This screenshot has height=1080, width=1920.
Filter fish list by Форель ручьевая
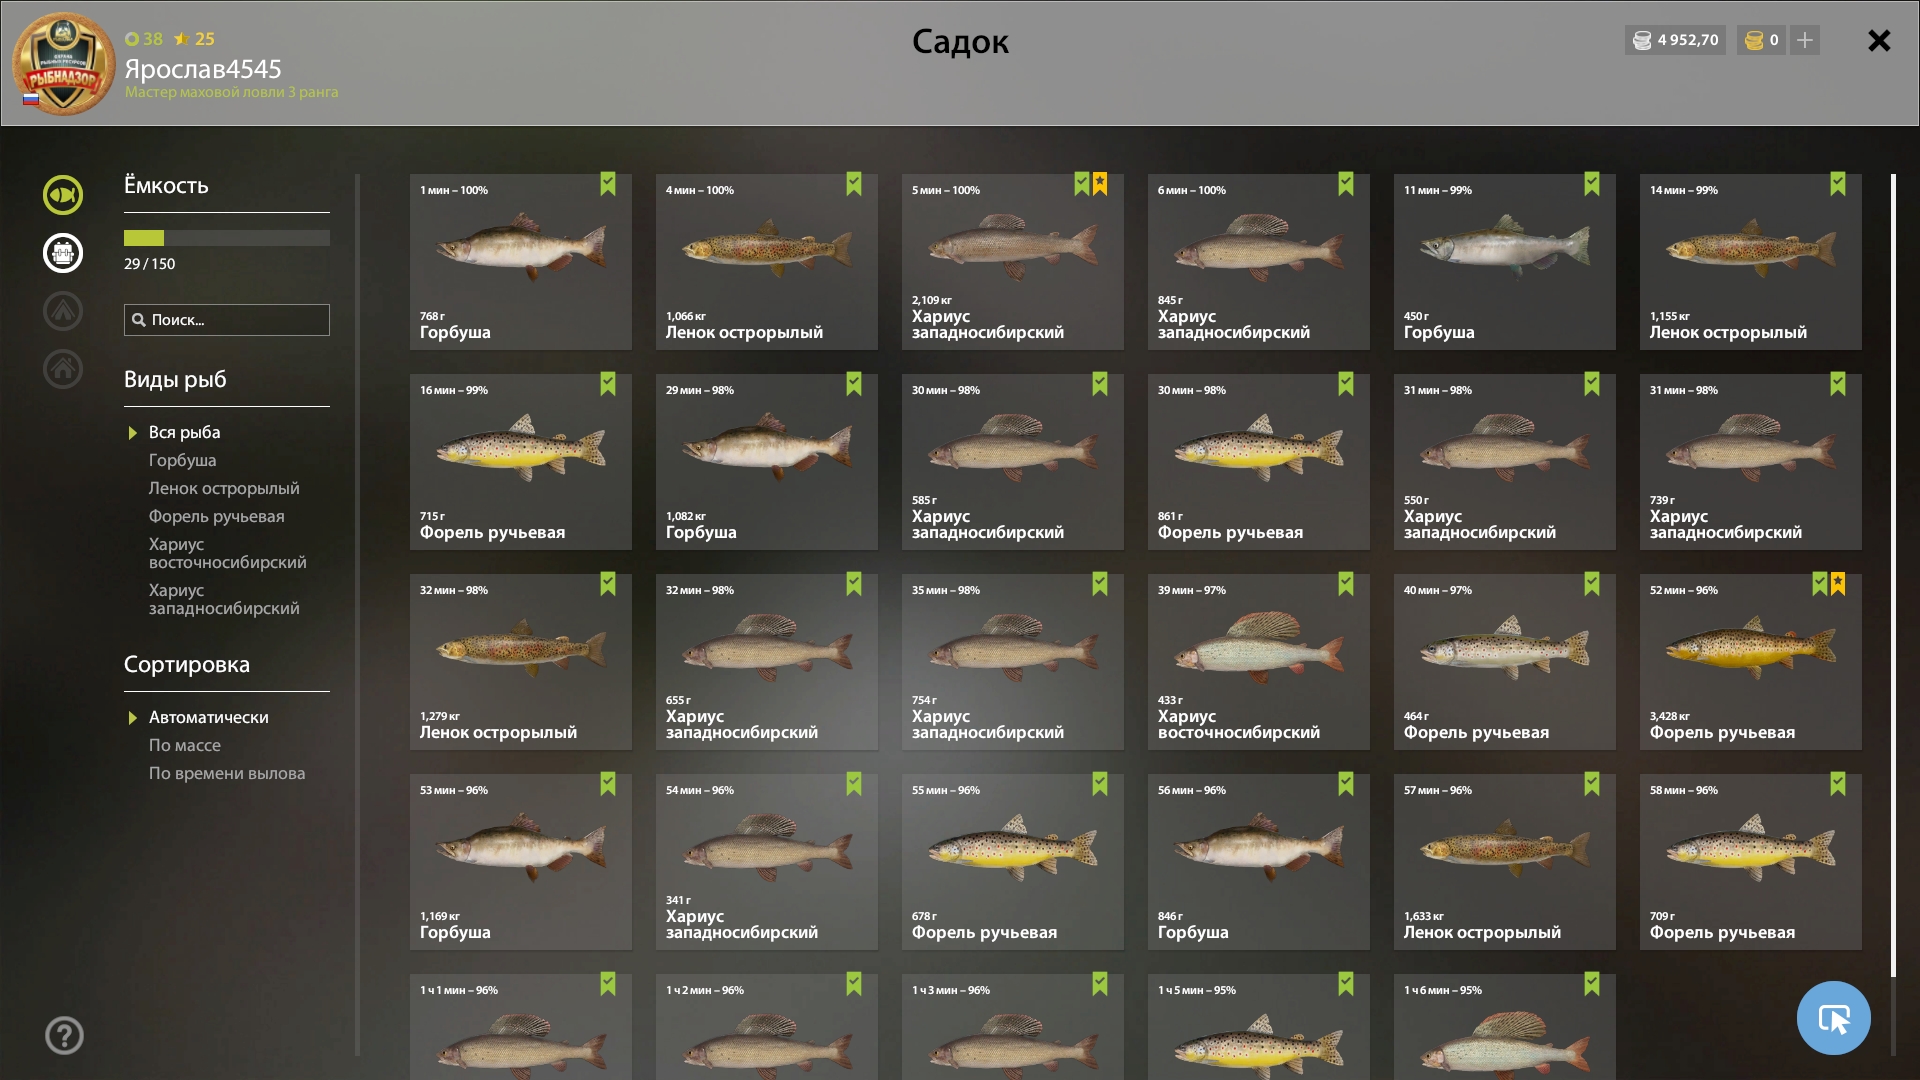(217, 516)
